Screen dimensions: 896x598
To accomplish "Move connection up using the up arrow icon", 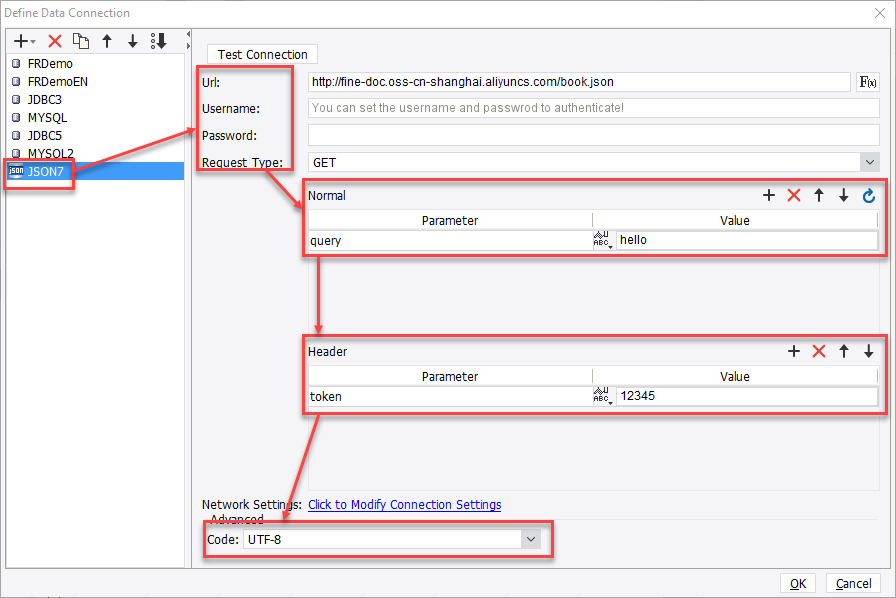I will (x=107, y=41).
